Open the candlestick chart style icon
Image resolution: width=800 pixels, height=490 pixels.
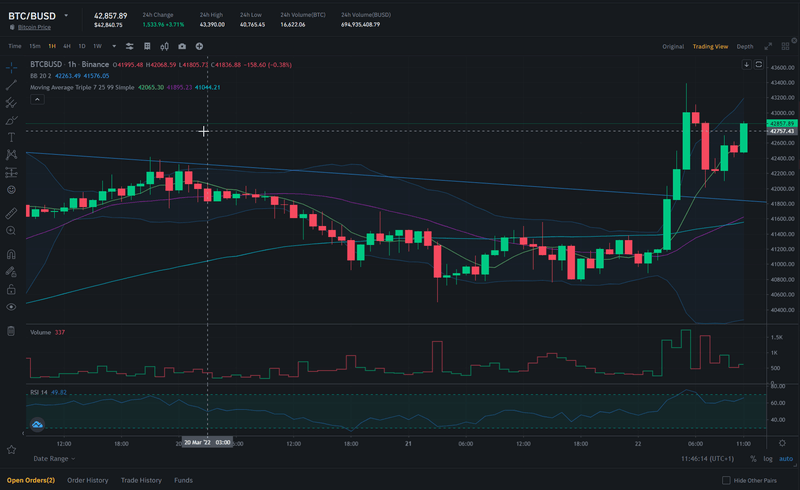[x=164, y=46]
